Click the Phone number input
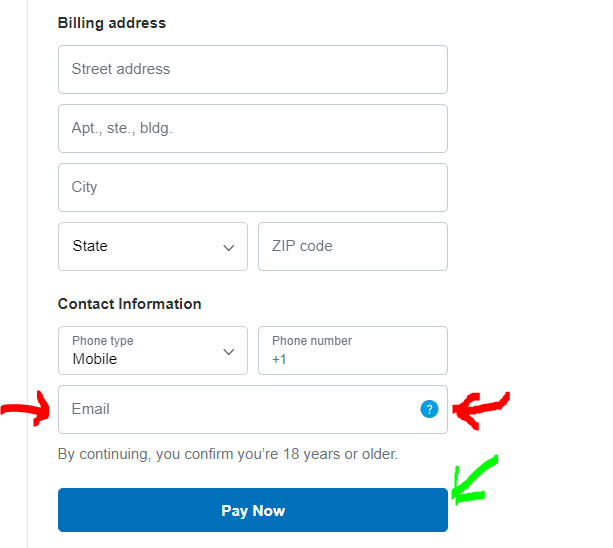613x548 pixels. coord(353,351)
